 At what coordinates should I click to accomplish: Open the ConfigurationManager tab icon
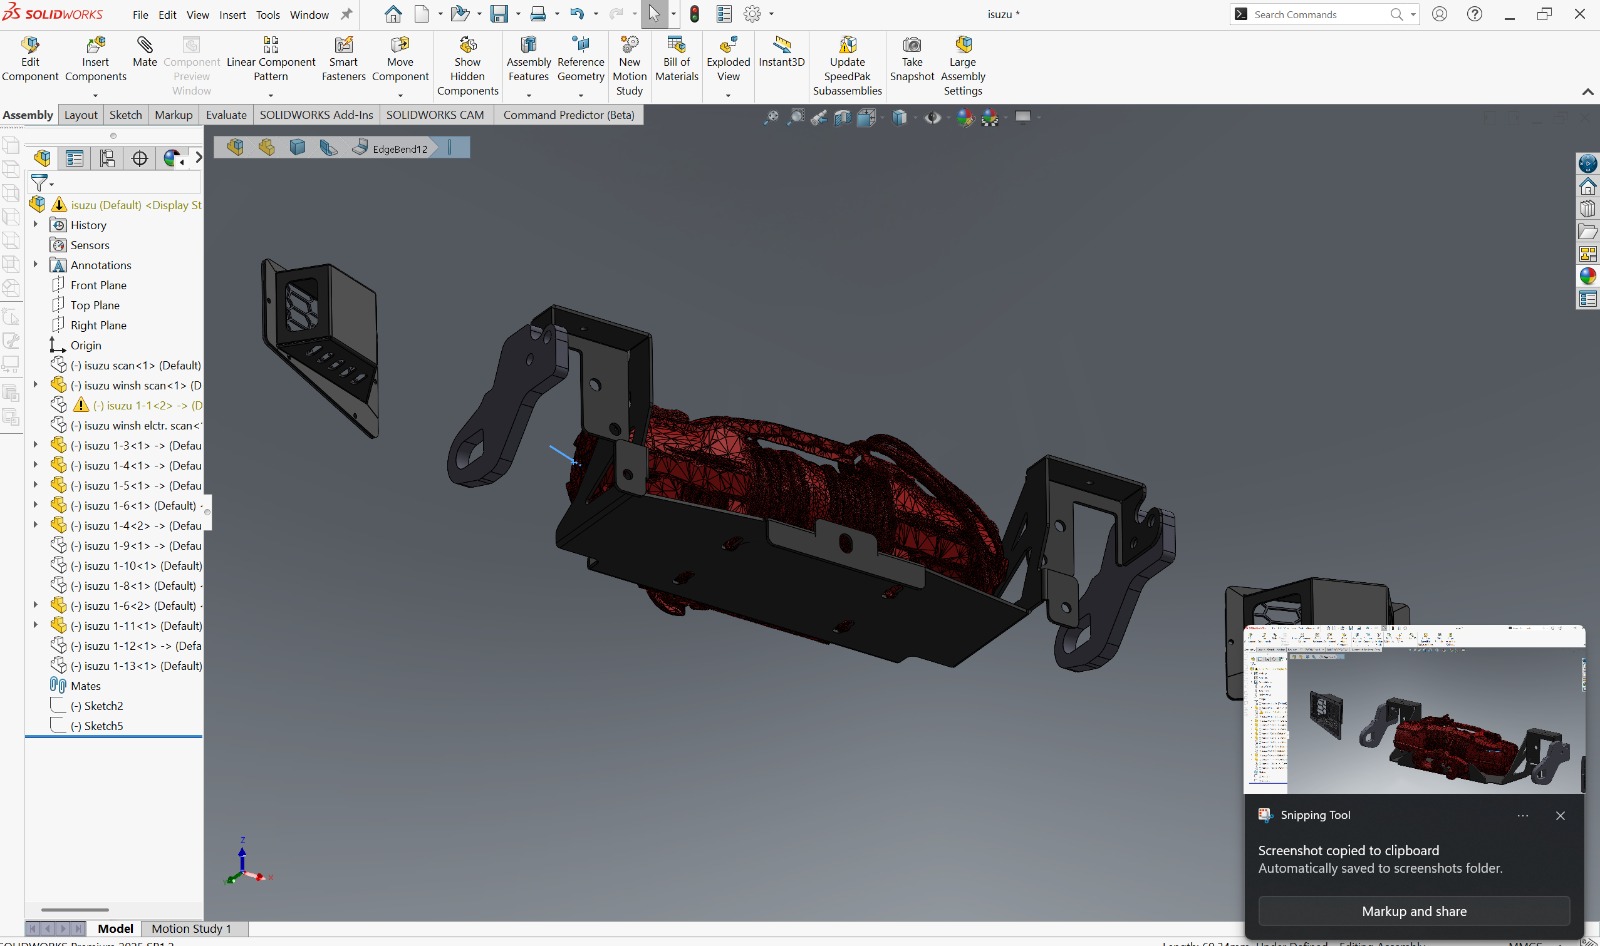(x=107, y=158)
